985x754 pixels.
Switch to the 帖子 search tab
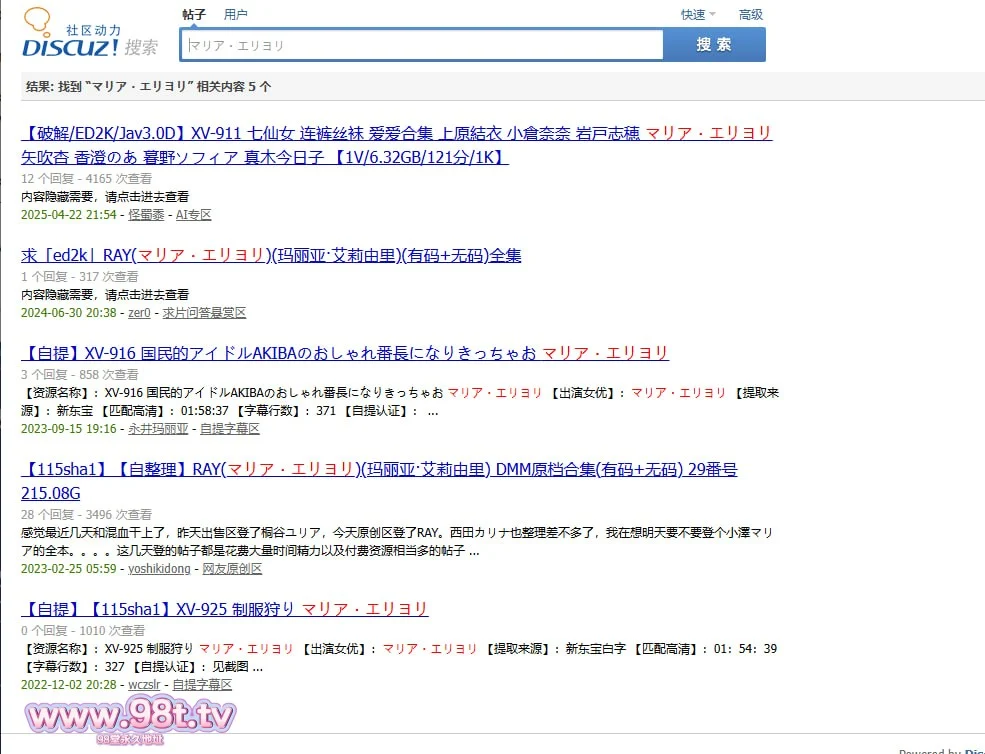[x=194, y=15]
